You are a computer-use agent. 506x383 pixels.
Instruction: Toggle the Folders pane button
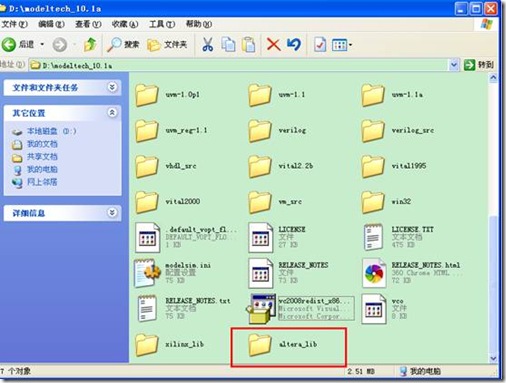(x=167, y=44)
